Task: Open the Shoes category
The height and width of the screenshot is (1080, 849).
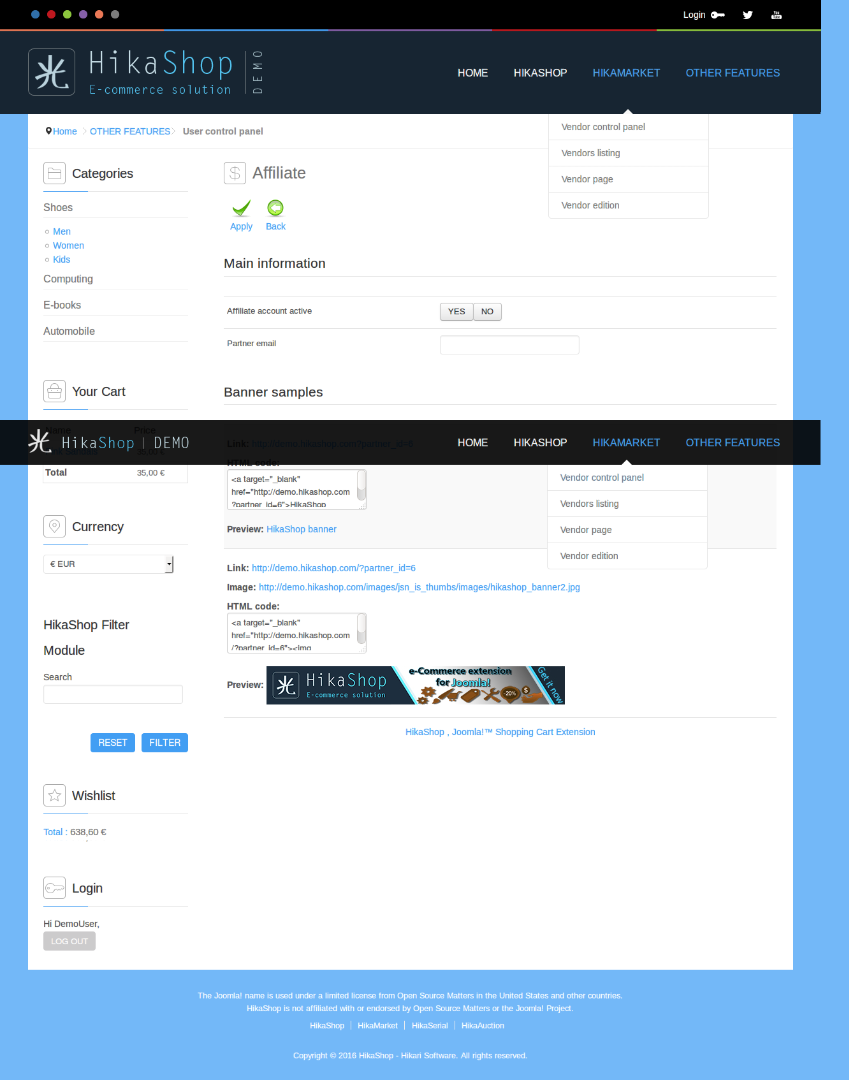Action: click(x=58, y=207)
